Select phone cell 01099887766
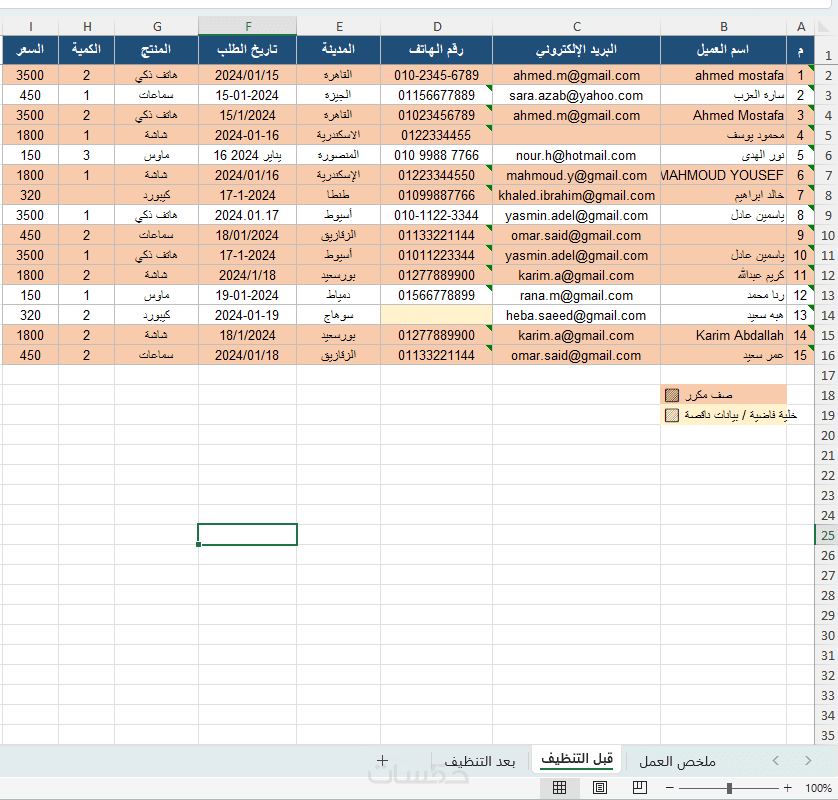This screenshot has height=800, width=838. [437, 196]
